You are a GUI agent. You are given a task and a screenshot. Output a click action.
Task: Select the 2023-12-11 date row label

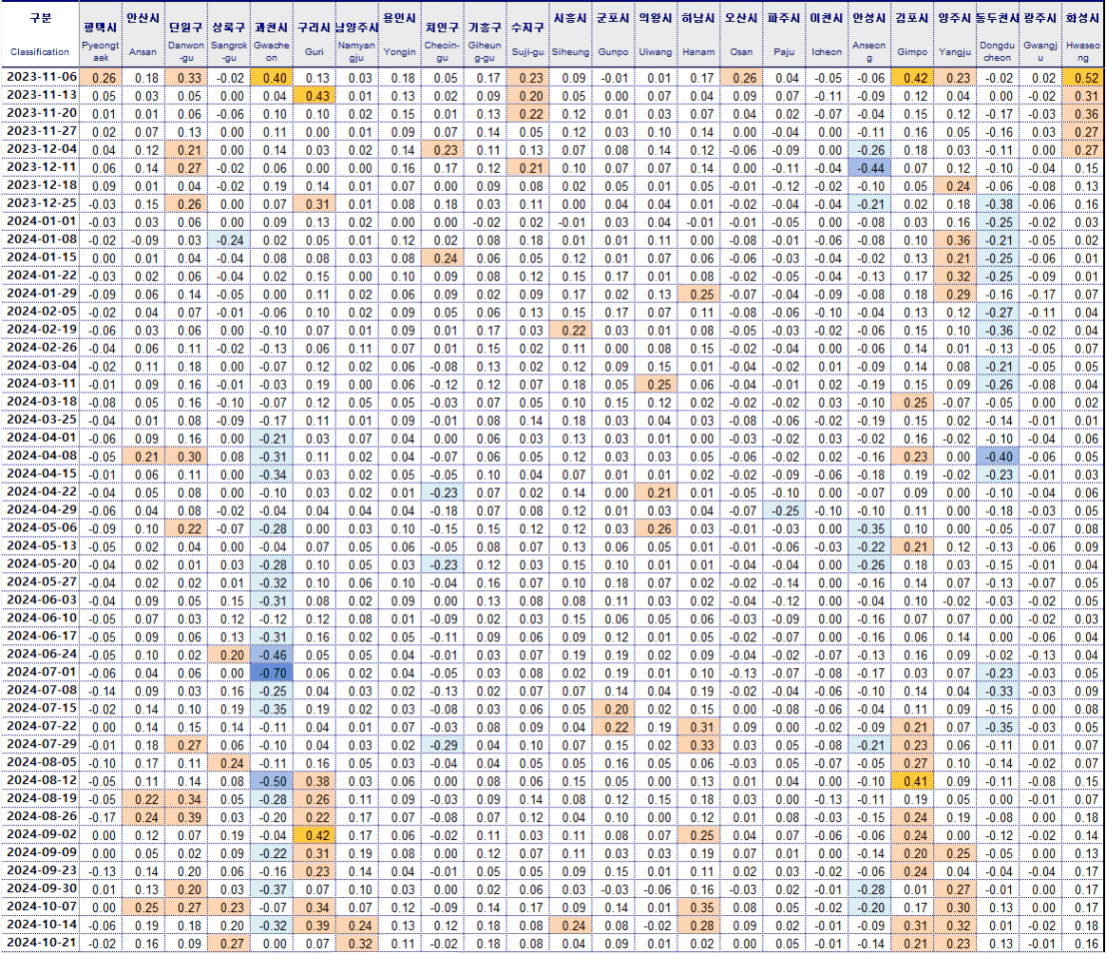coord(40,168)
